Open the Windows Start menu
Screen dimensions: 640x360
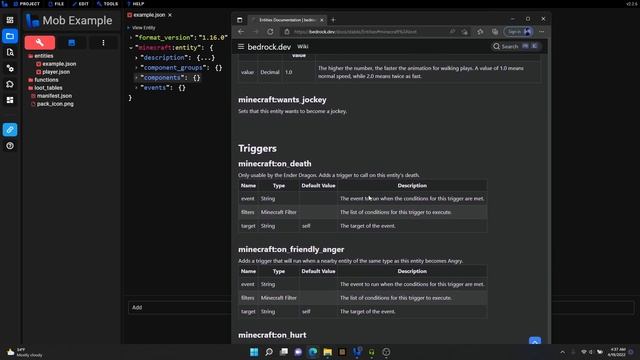254,352
